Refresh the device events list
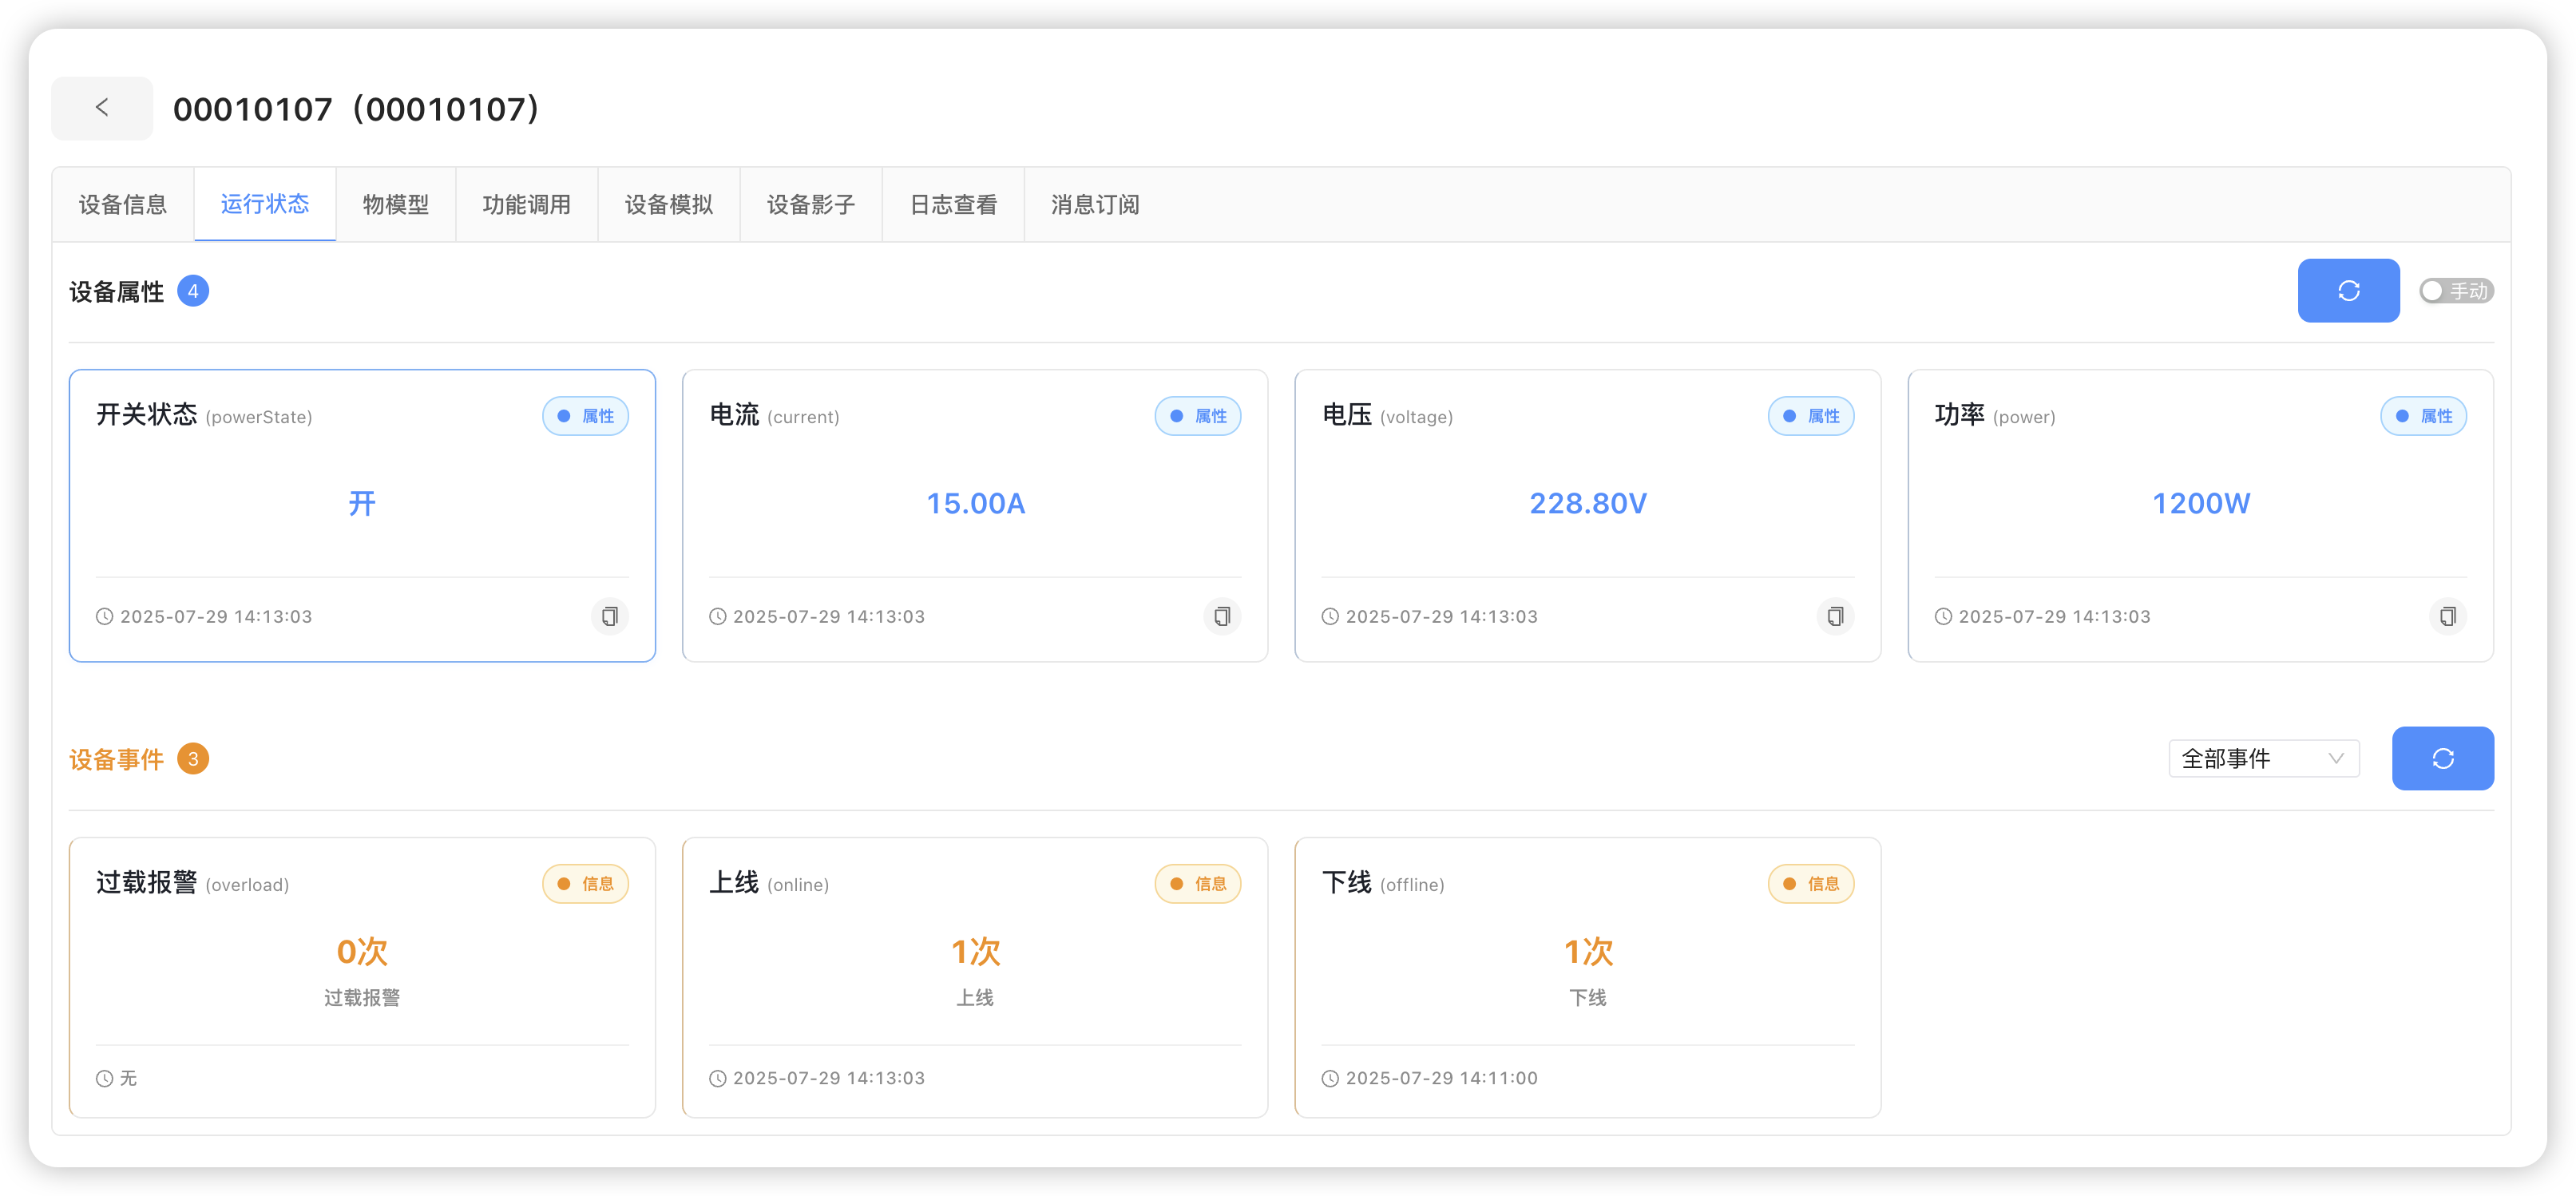Image resolution: width=2576 pixels, height=1196 pixels. 2441,758
